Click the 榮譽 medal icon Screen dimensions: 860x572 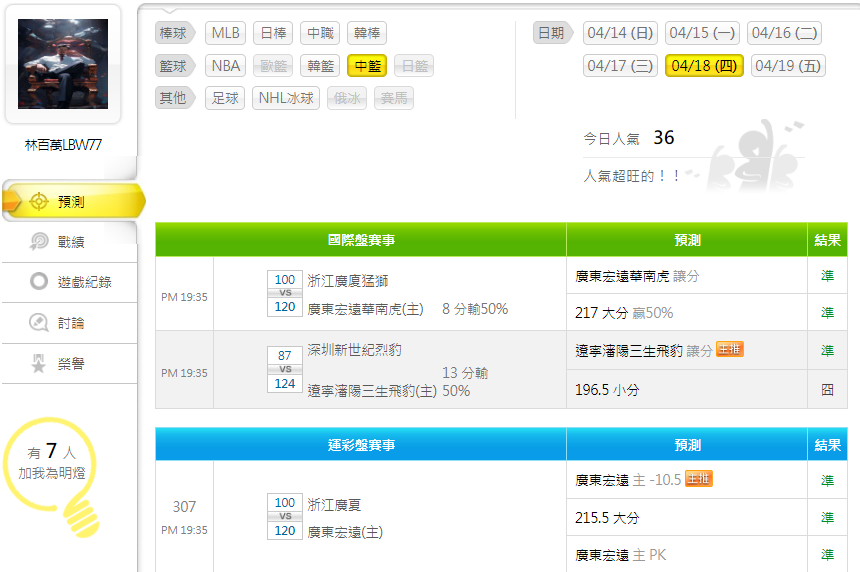39,364
